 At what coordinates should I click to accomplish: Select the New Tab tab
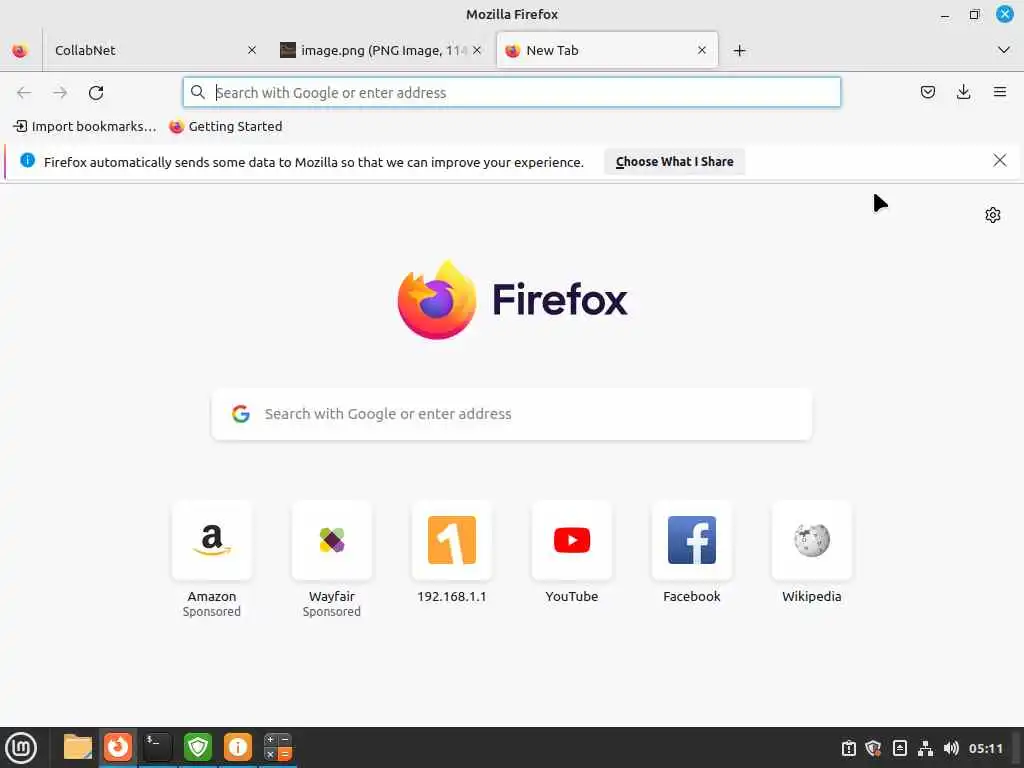coord(607,50)
